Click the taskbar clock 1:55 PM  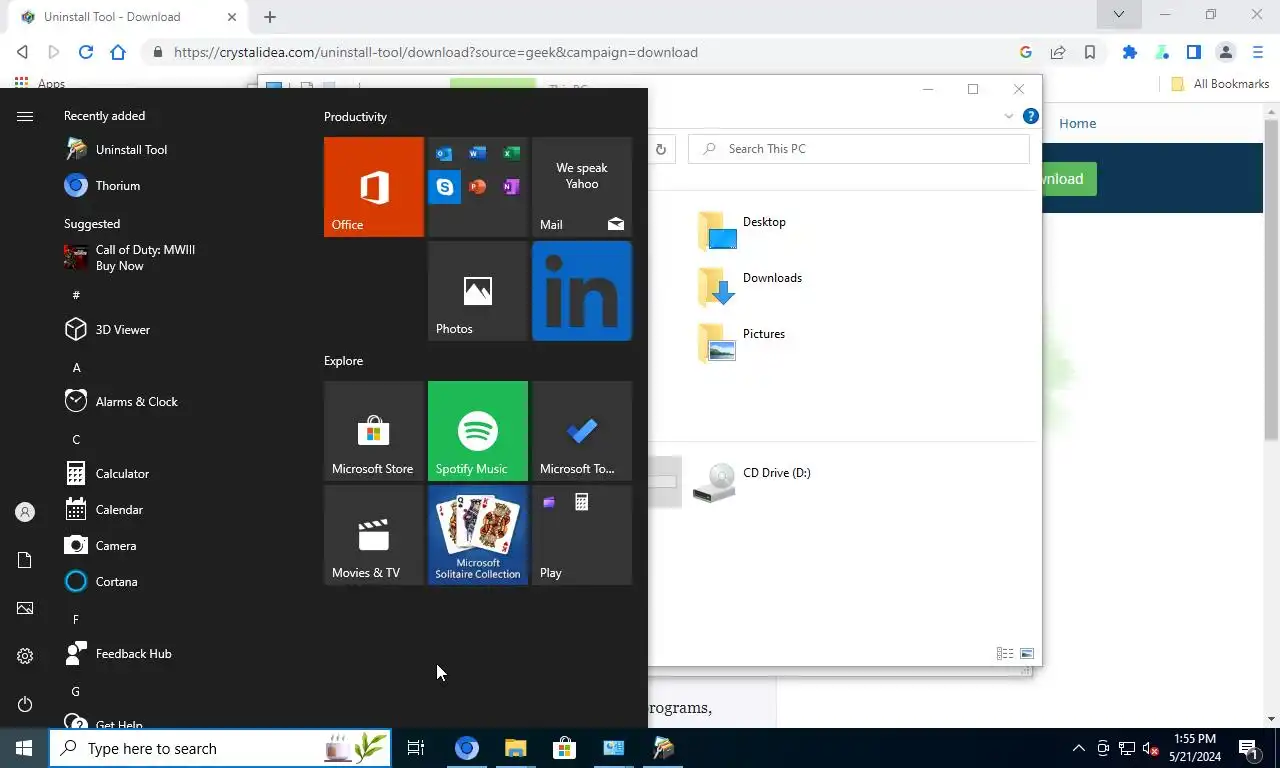pos(1195,748)
